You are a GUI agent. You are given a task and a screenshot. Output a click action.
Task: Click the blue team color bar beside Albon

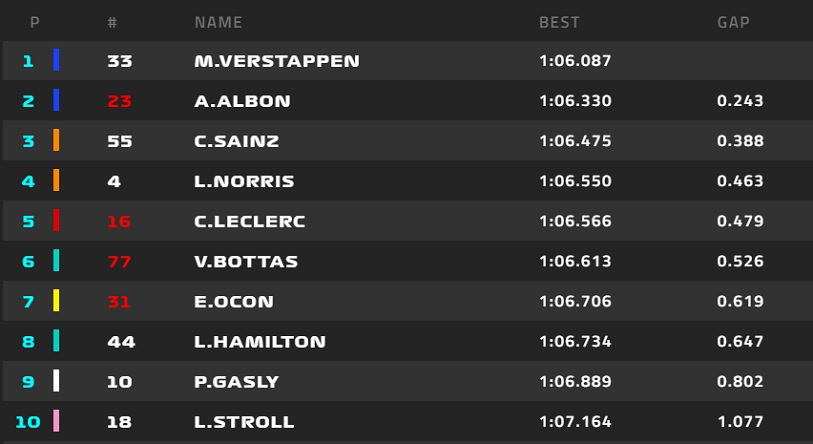click(57, 101)
